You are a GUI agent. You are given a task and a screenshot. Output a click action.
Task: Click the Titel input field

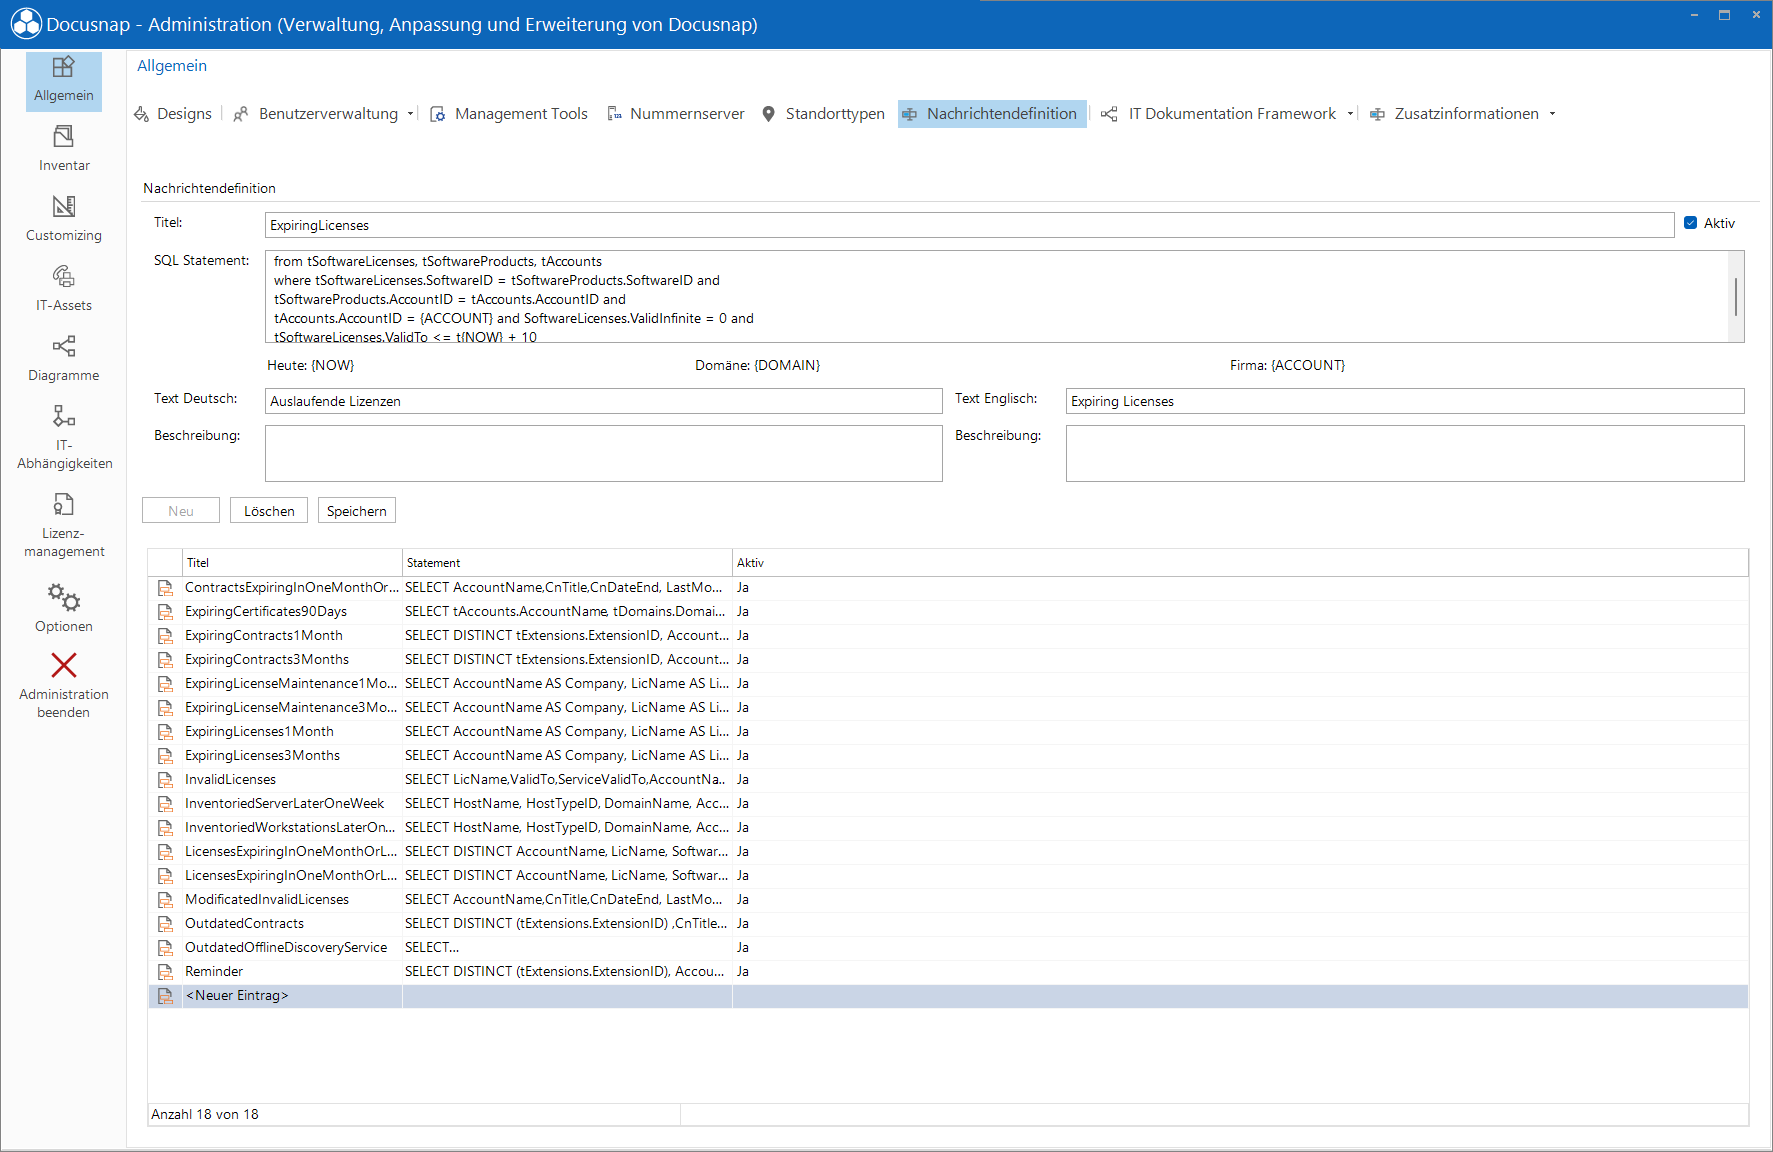pos(969,225)
